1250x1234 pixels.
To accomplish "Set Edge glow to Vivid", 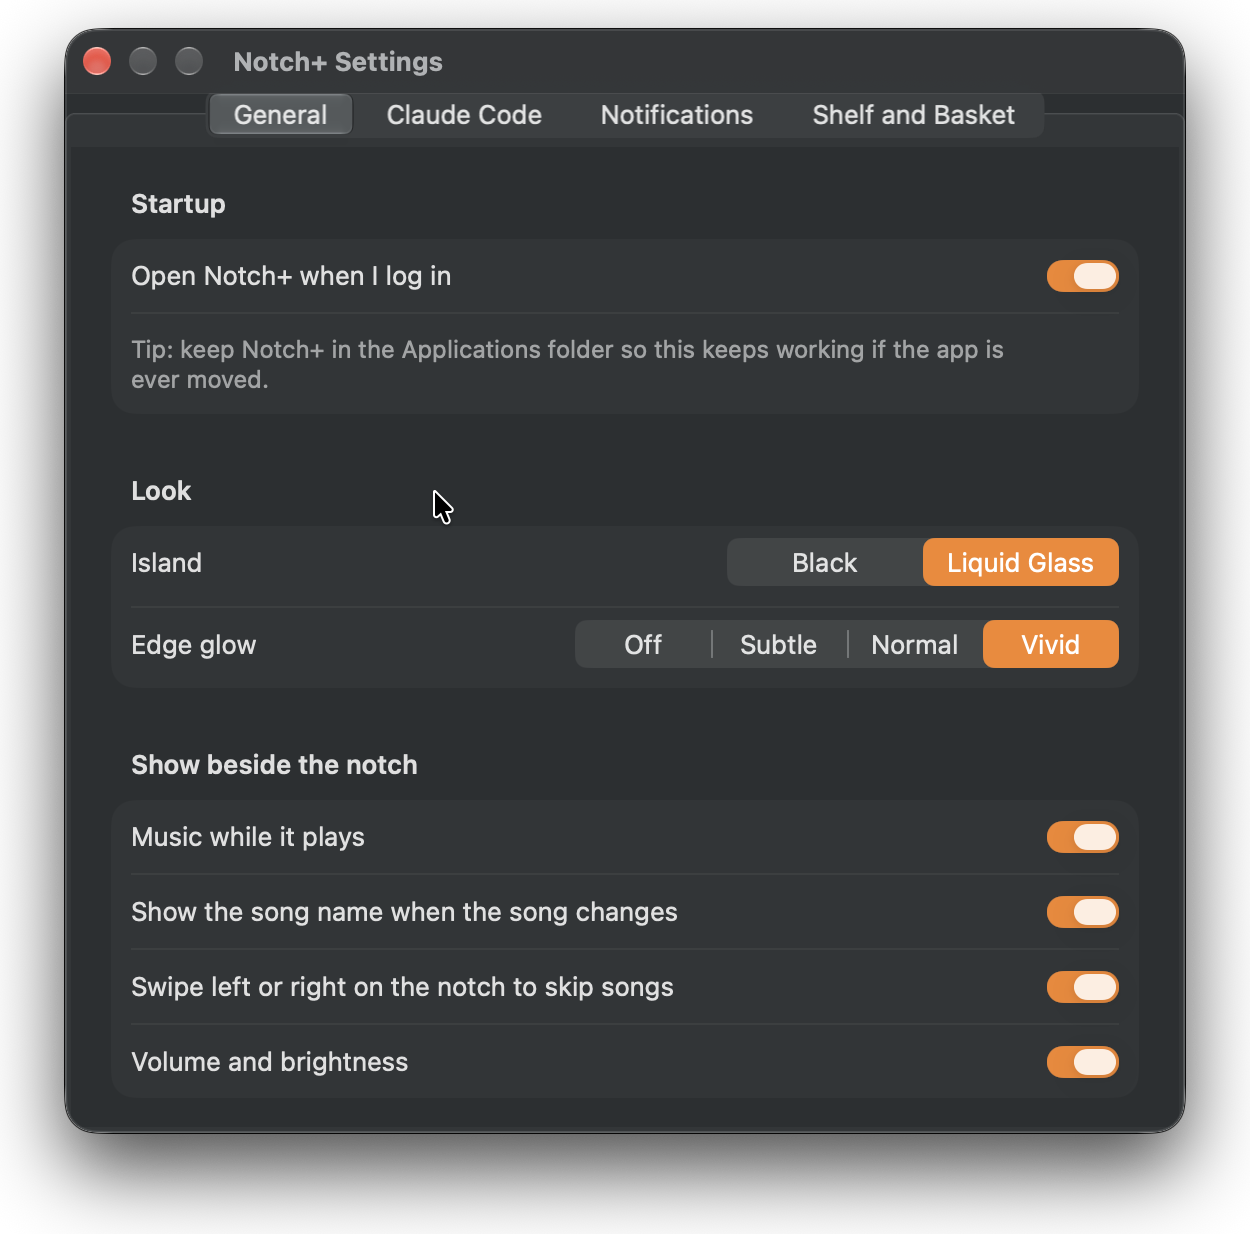I will [1051, 645].
